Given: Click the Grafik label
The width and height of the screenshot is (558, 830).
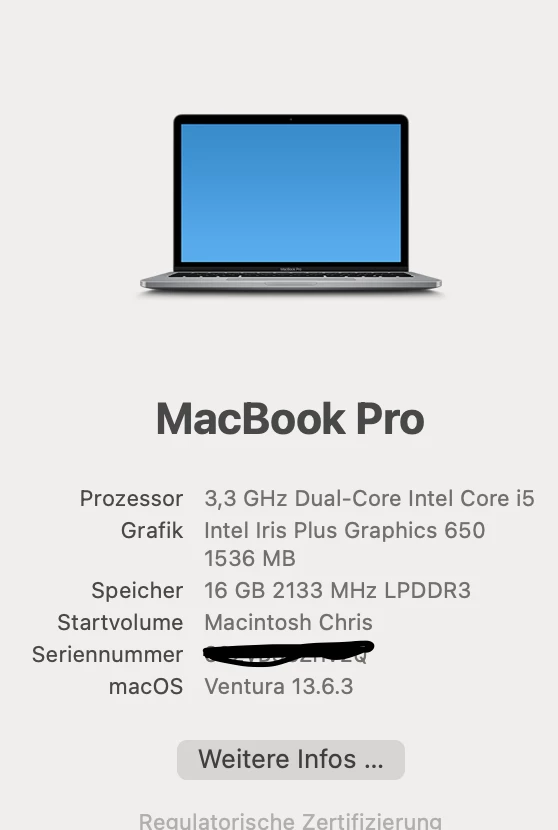Looking at the screenshot, I should coord(152,530).
